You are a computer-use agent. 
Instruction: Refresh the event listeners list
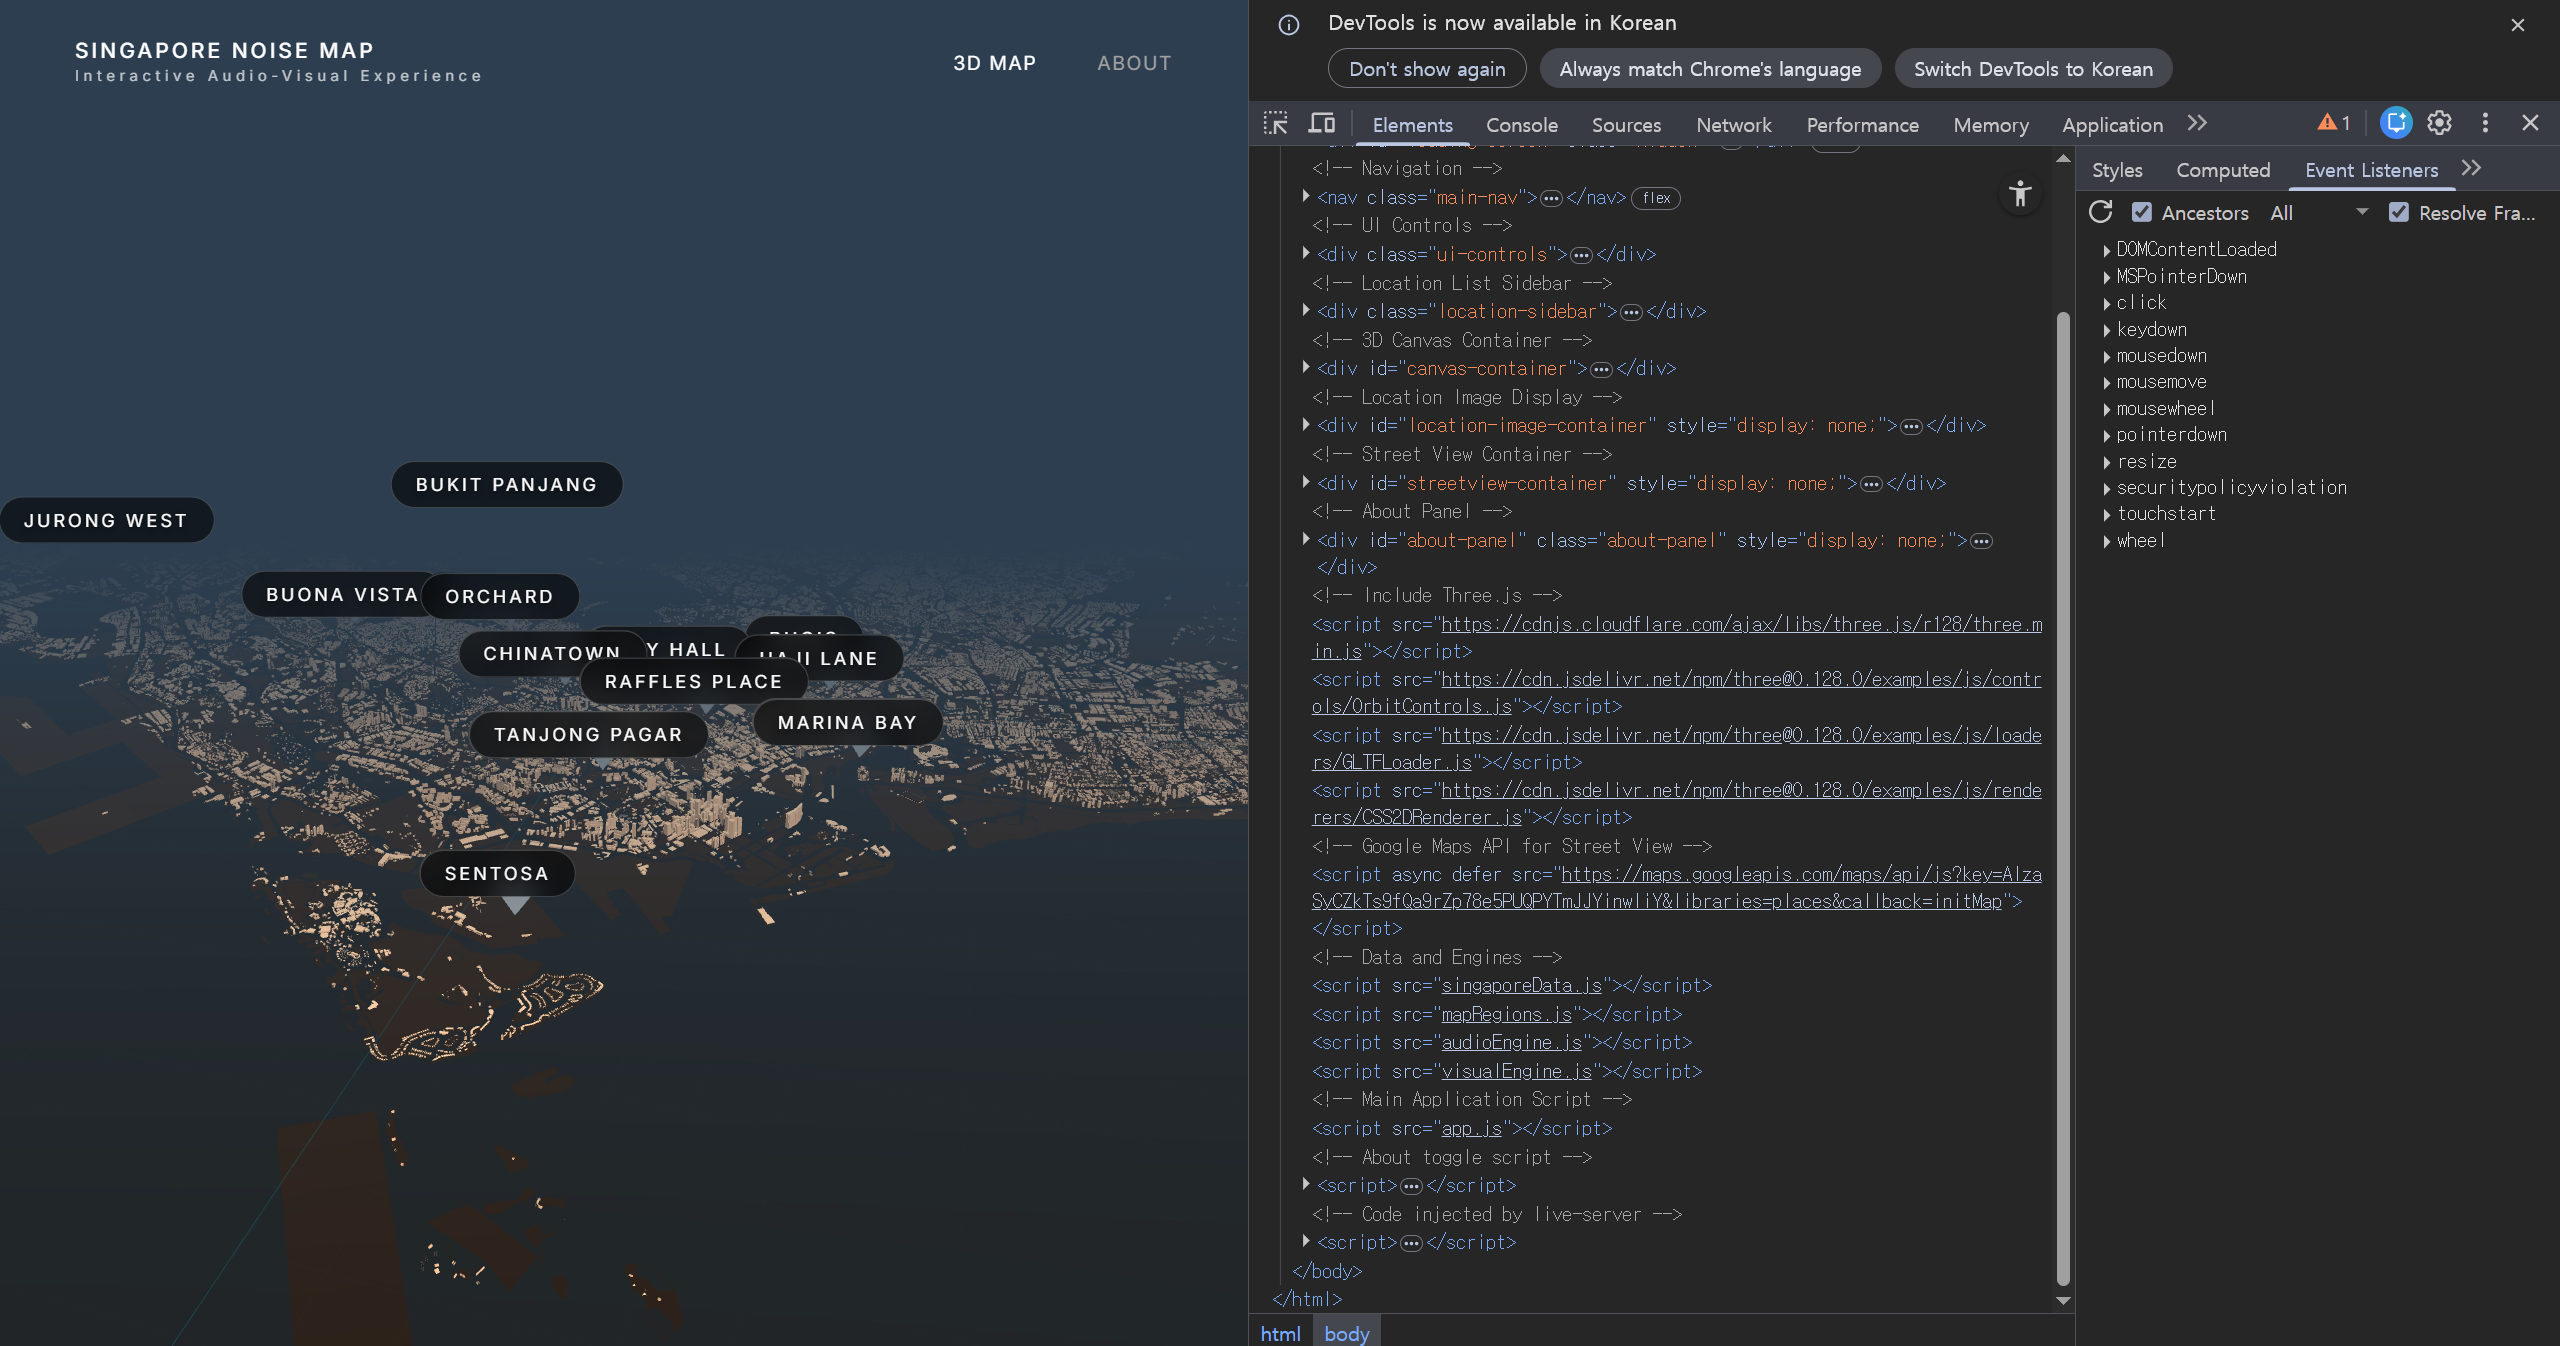tap(2100, 212)
